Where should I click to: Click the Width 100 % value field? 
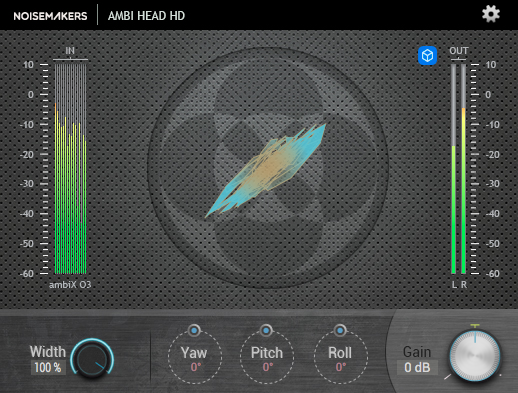coord(48,368)
